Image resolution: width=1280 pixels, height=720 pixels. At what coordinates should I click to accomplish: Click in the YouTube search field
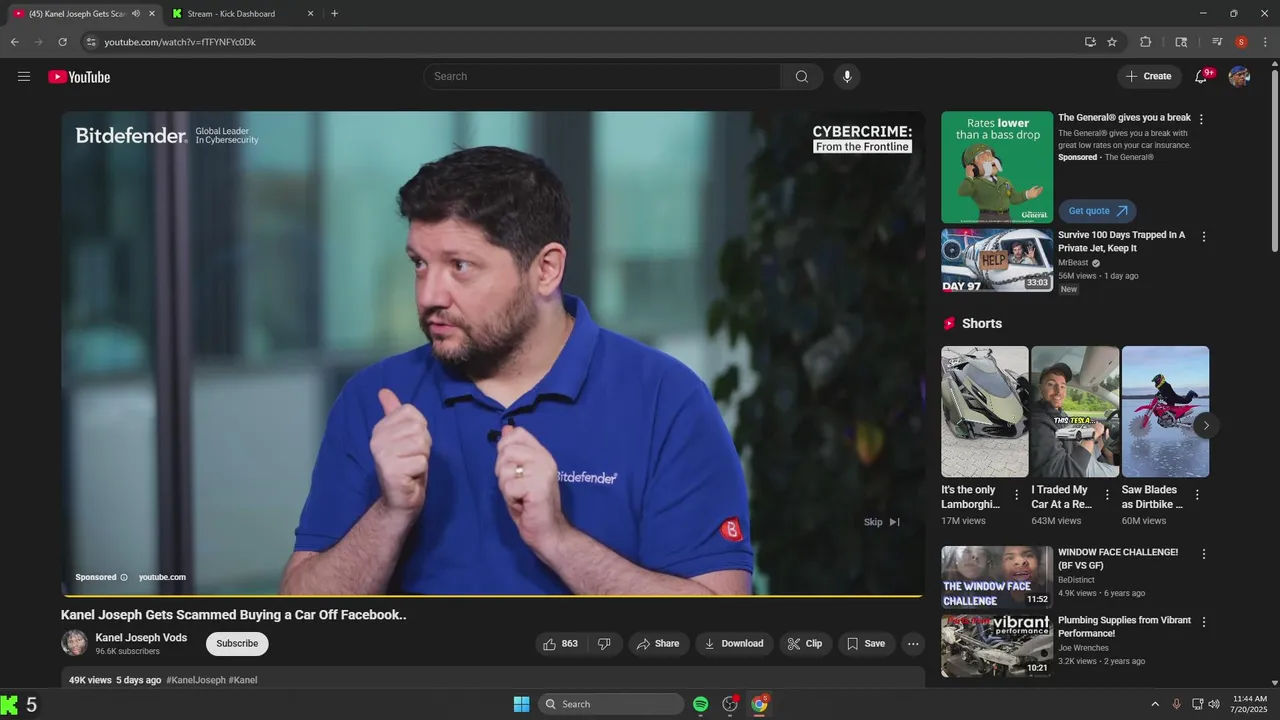tap(602, 77)
